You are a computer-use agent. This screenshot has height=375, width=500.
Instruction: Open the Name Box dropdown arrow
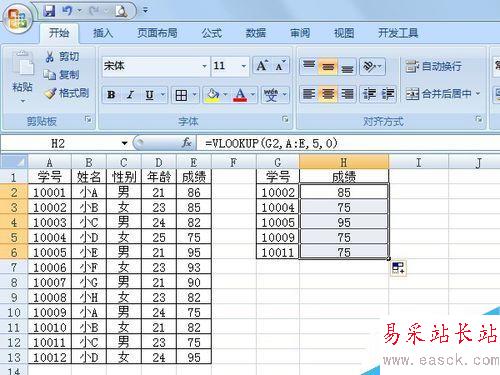click(124, 143)
